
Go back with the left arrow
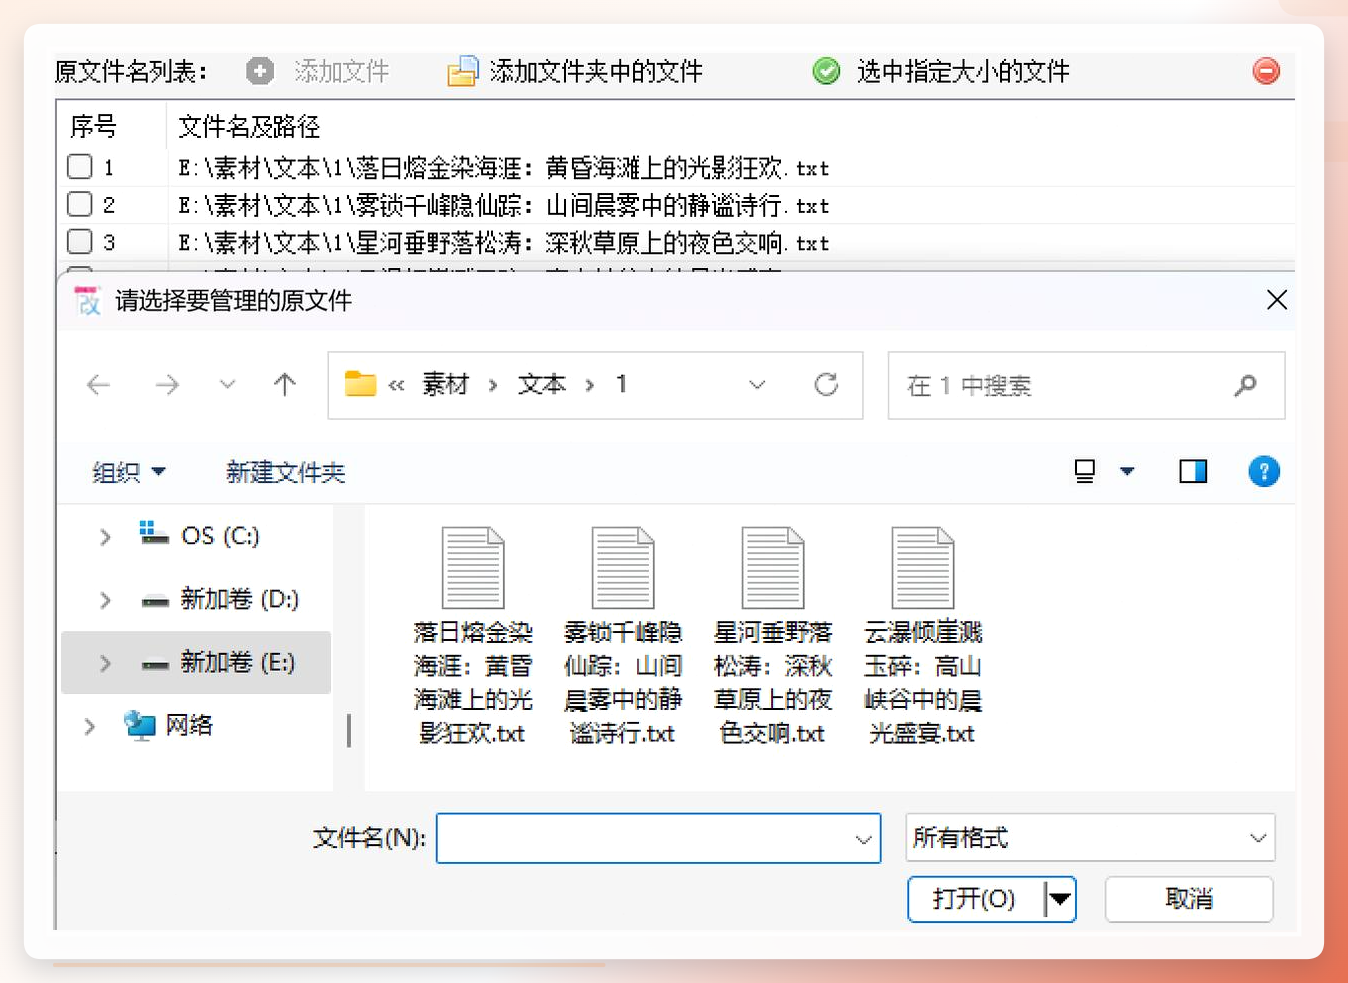point(98,385)
